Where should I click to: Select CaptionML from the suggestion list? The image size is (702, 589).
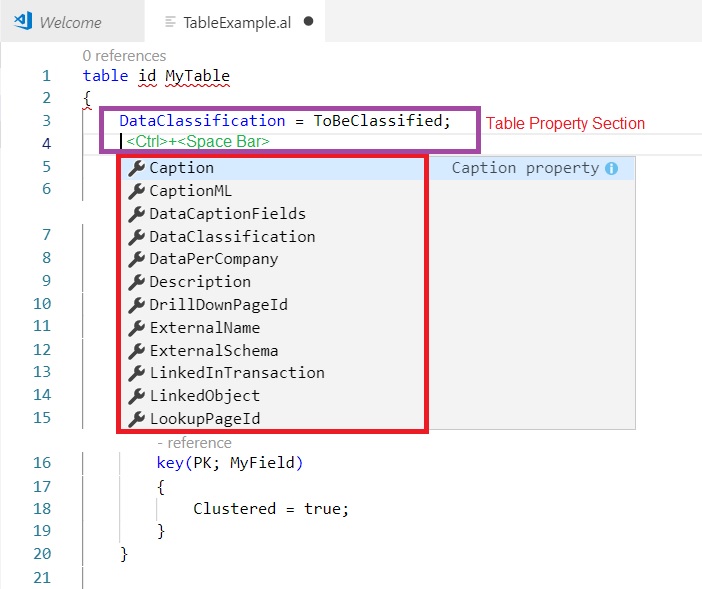191,191
